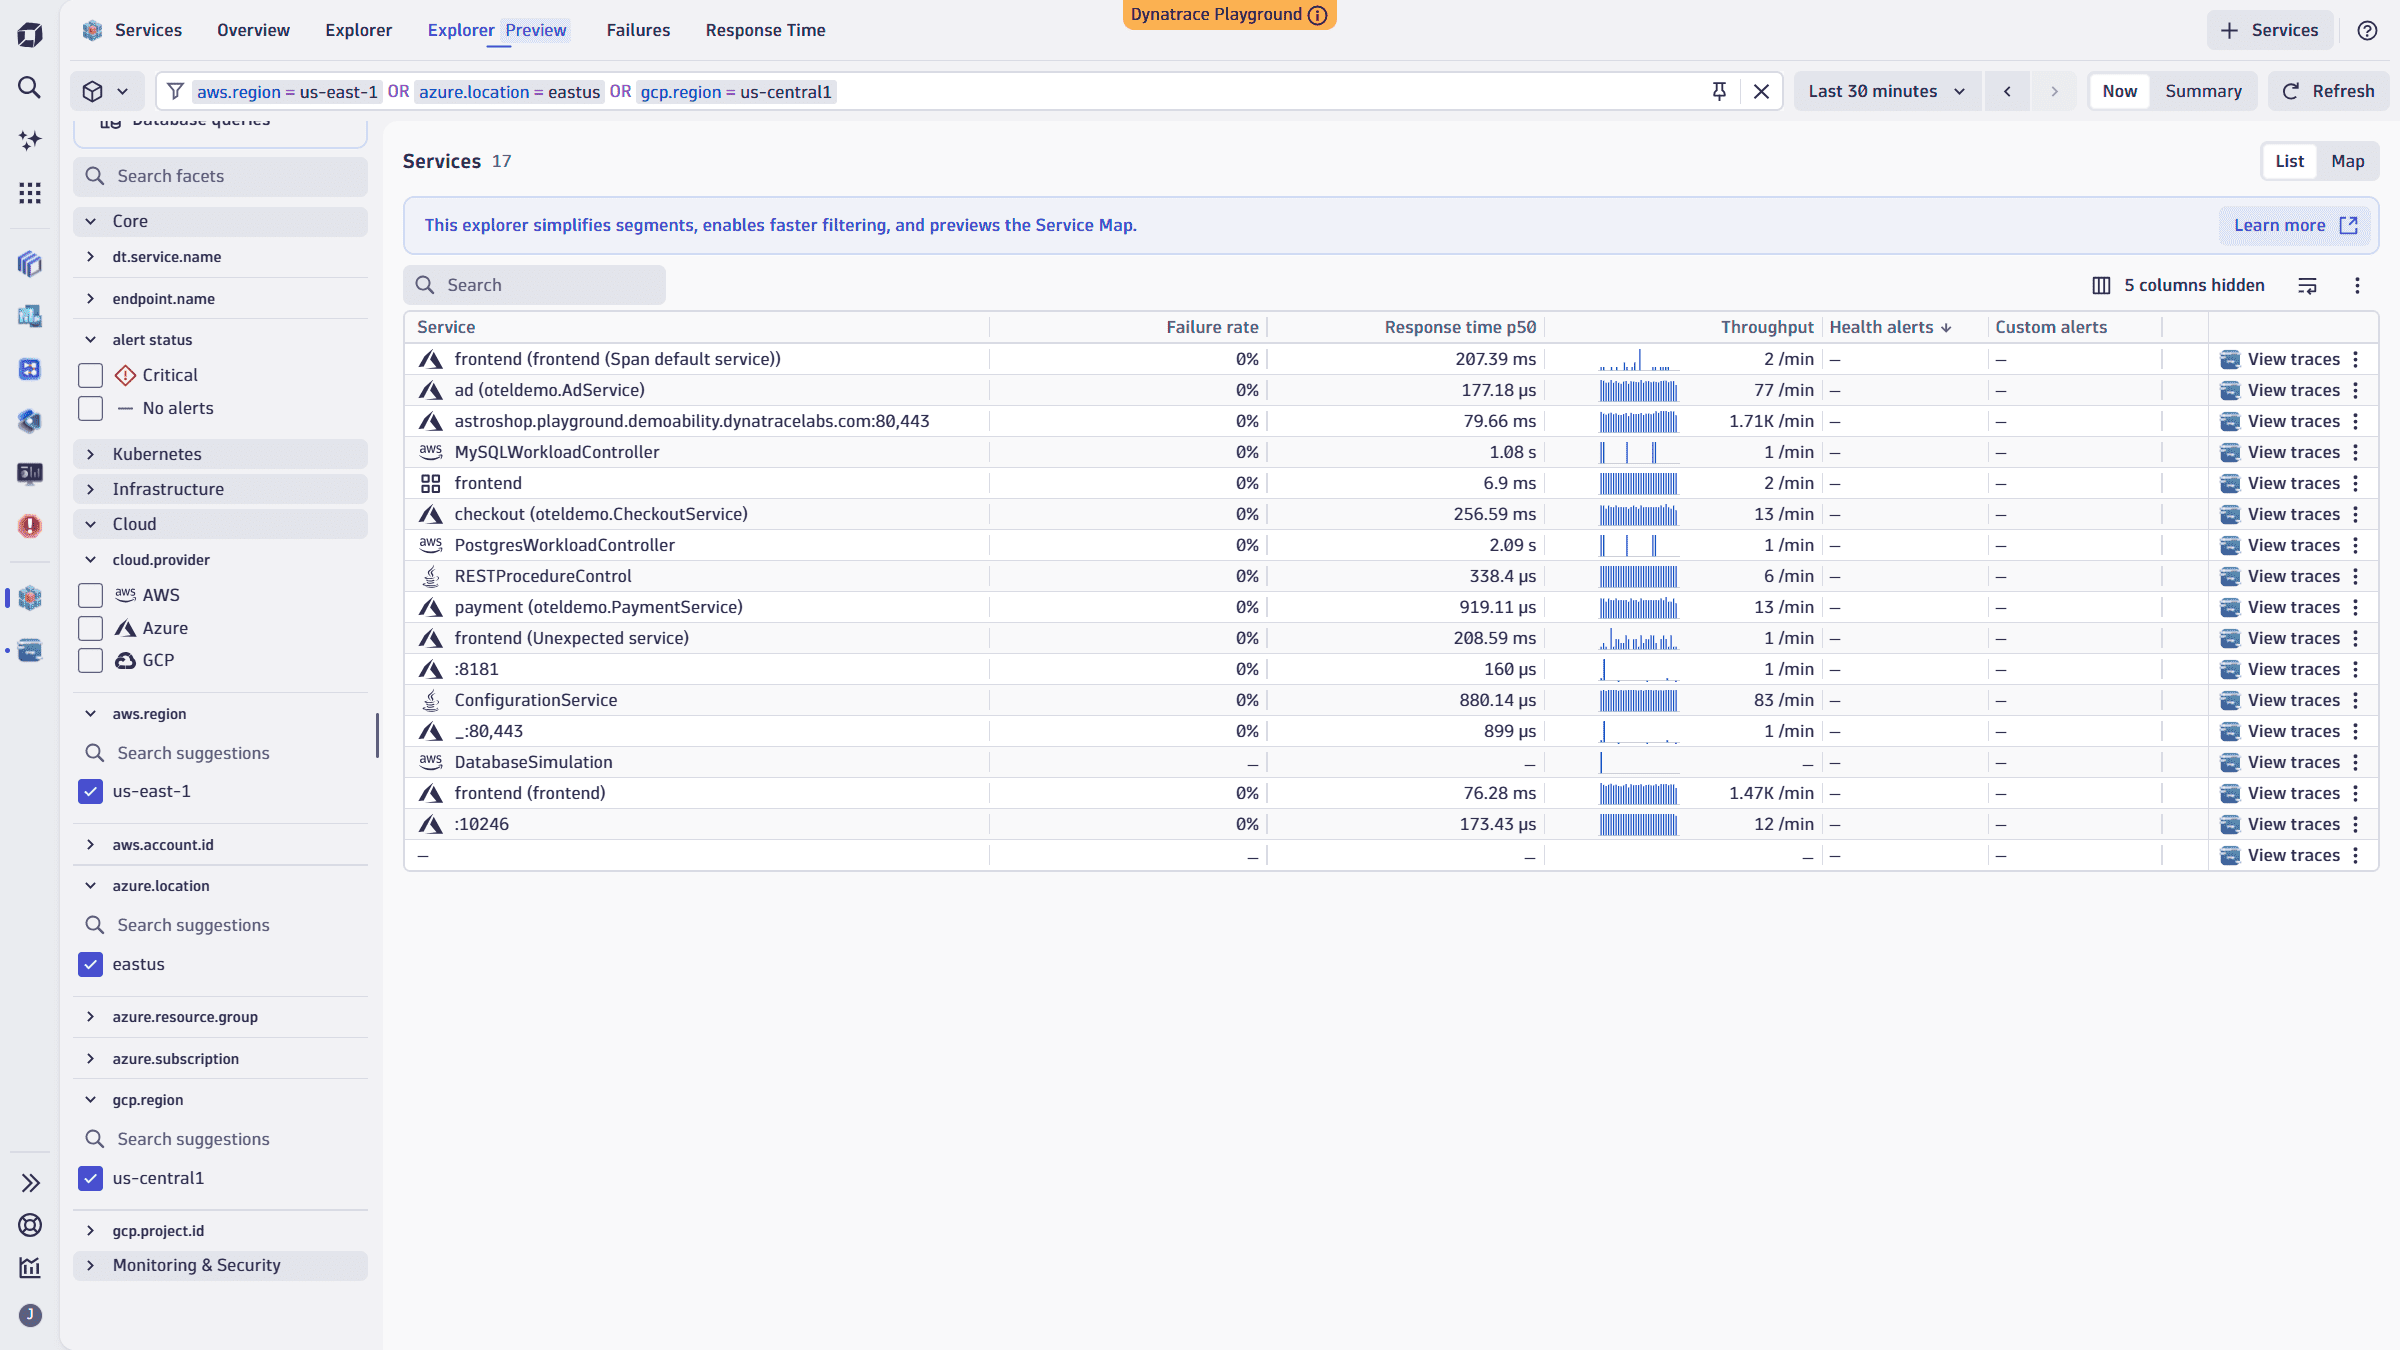Screen dimensions: 2400x1350
Task: Click the Java icon for RESTProcedureControl row
Action: (431, 576)
